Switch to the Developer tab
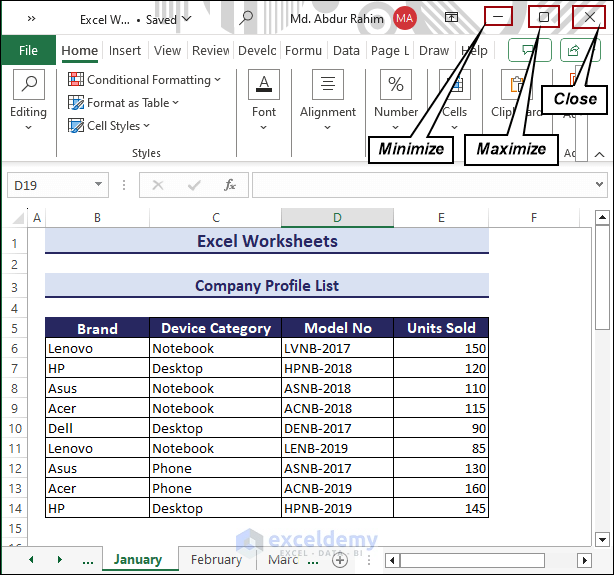Screen dimensions: 614x575 pos(257,51)
